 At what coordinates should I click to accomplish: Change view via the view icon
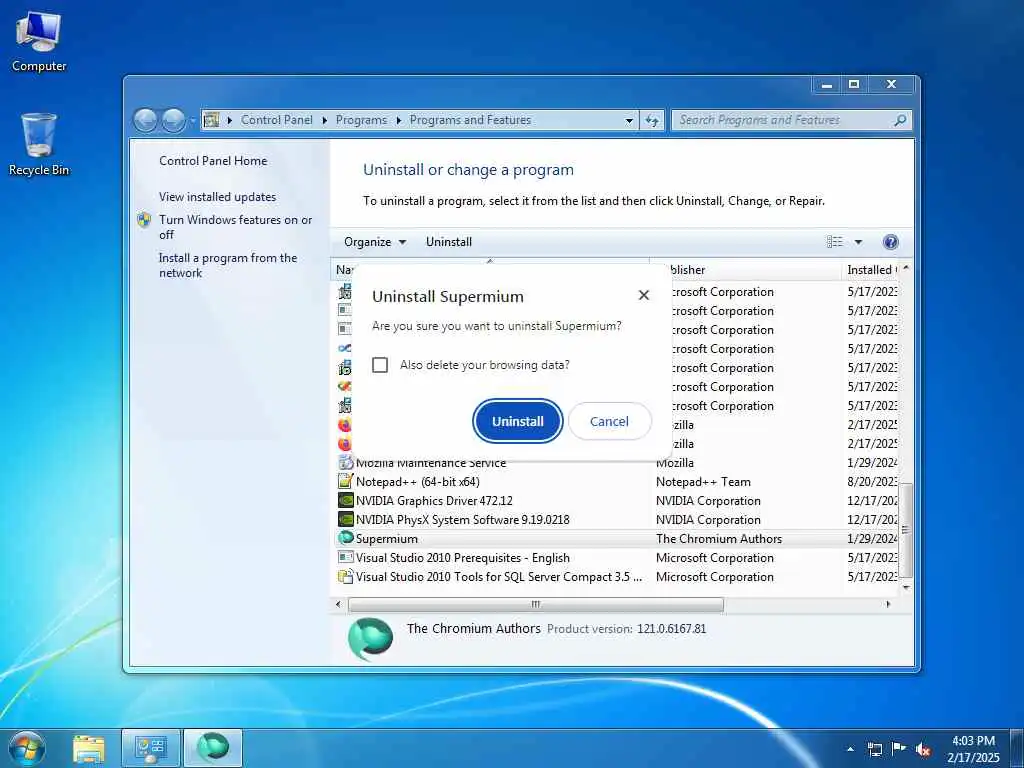coord(835,242)
